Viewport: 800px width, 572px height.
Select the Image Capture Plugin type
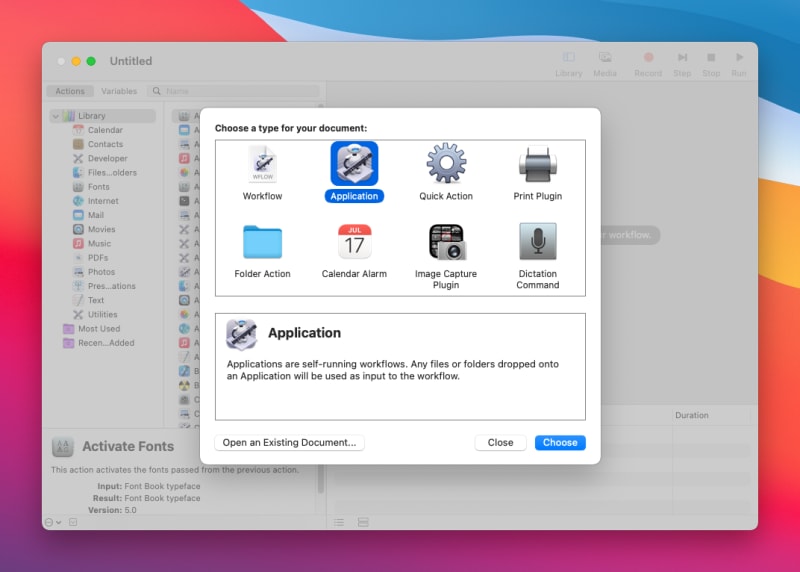tap(446, 256)
